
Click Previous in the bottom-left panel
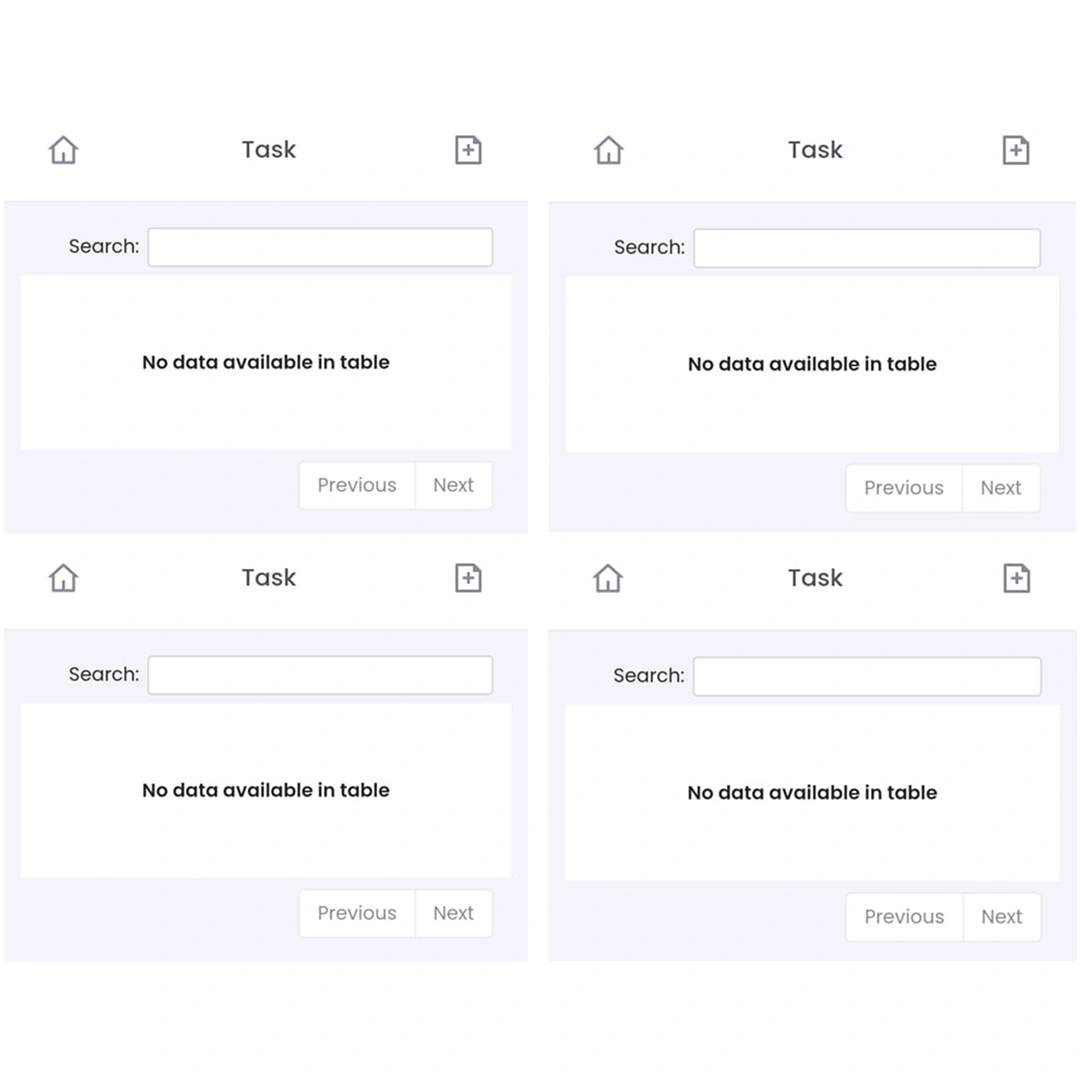tap(357, 913)
